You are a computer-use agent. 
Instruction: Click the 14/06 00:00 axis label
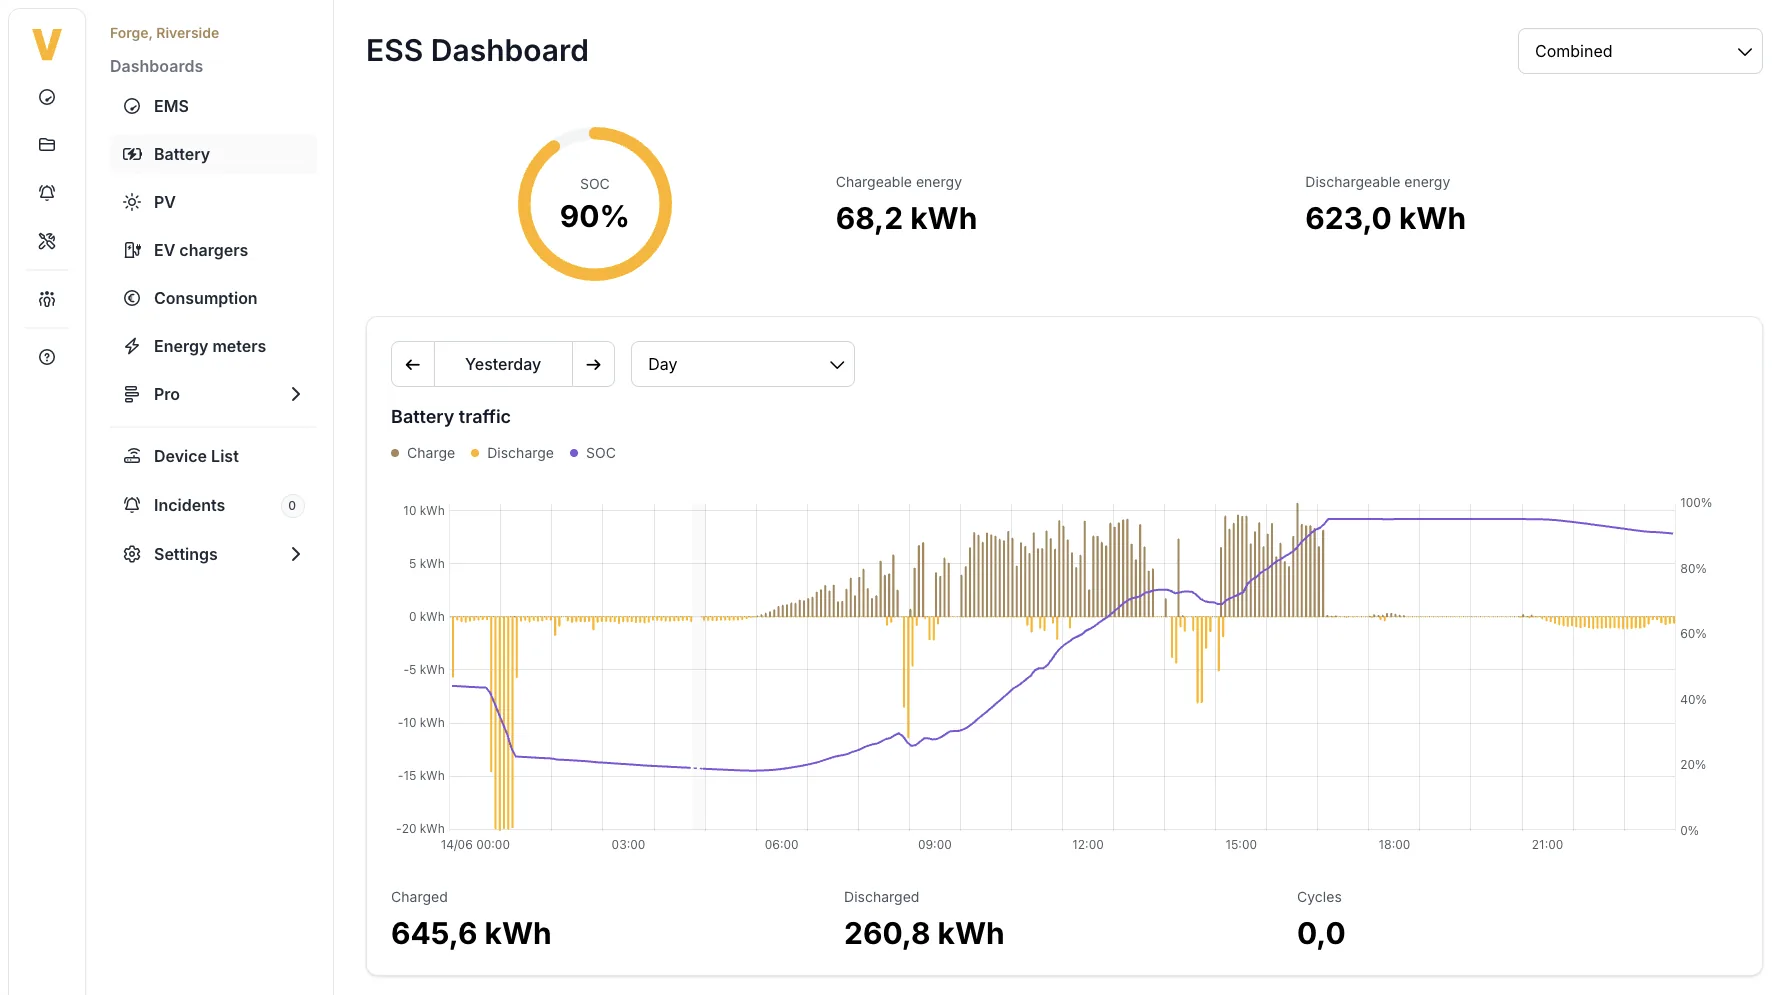tap(475, 845)
